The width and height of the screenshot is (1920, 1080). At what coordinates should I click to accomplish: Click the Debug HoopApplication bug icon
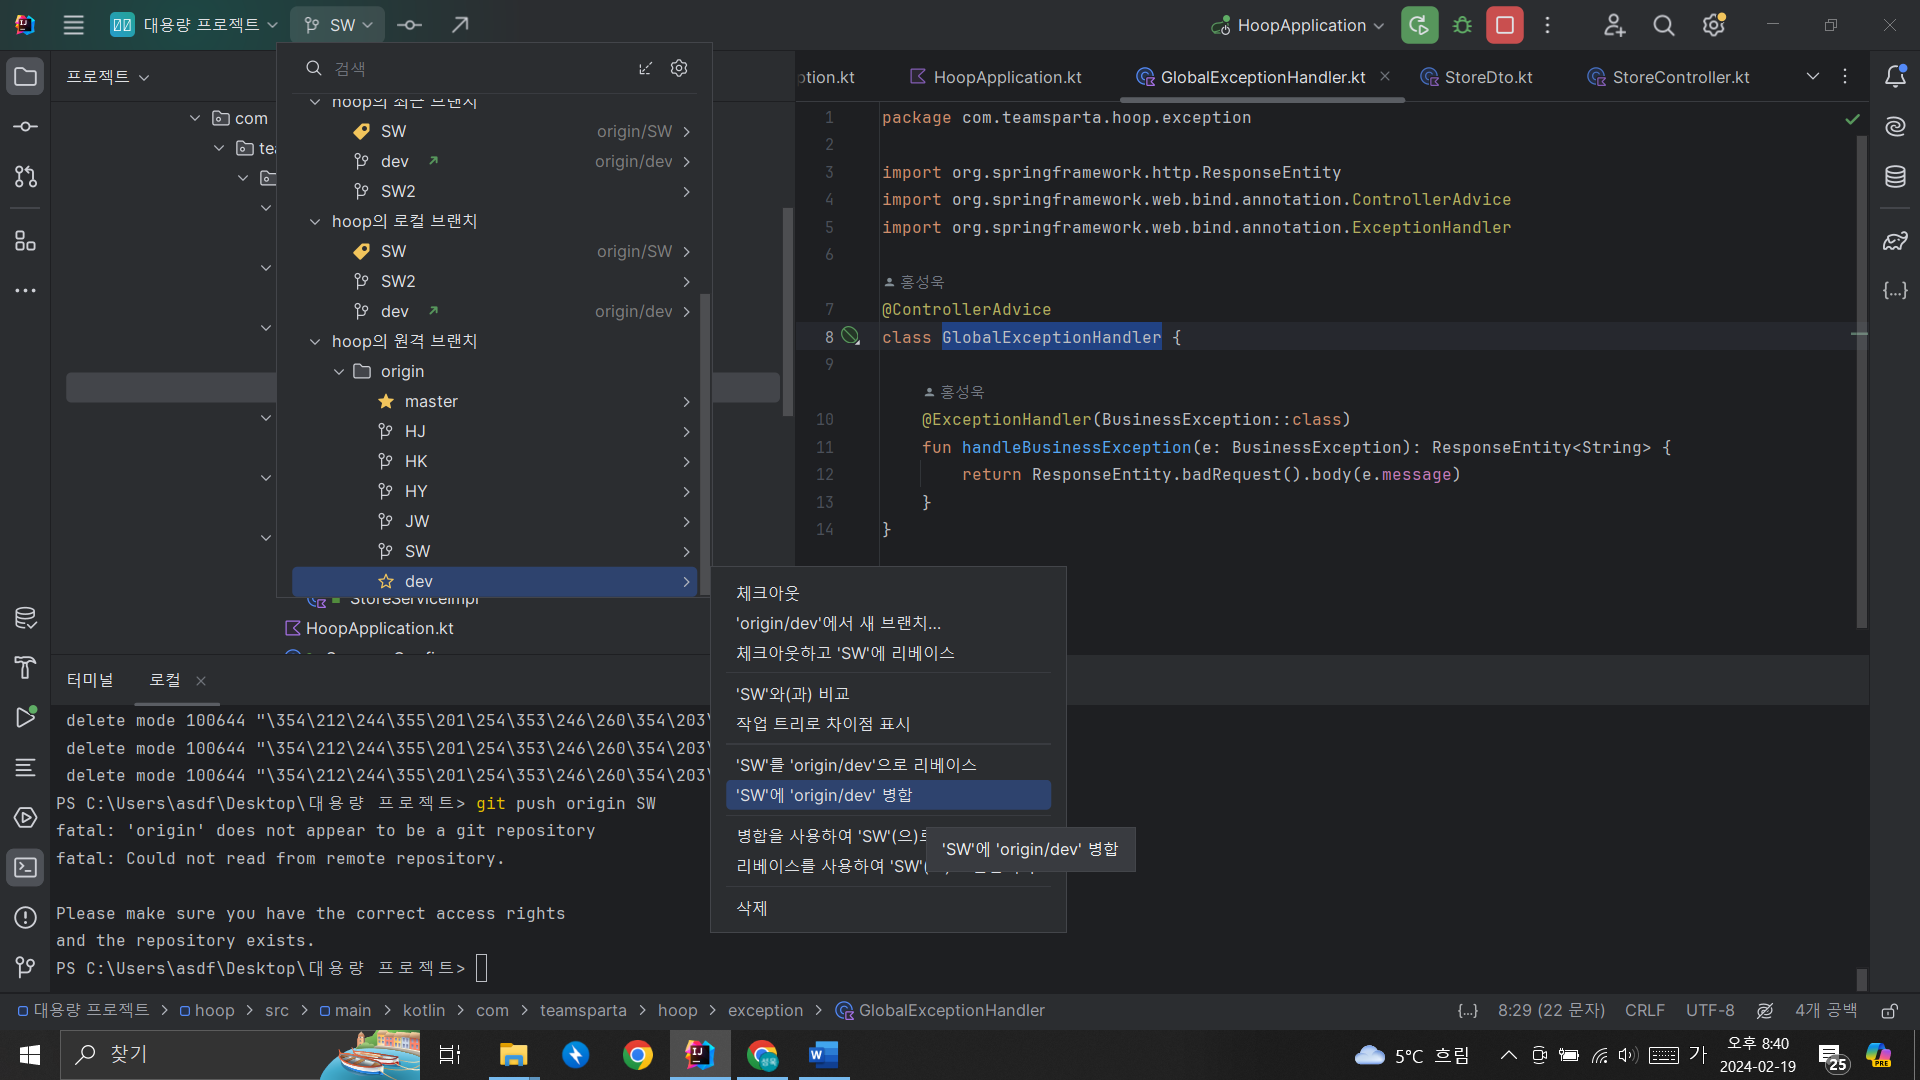(x=1462, y=25)
